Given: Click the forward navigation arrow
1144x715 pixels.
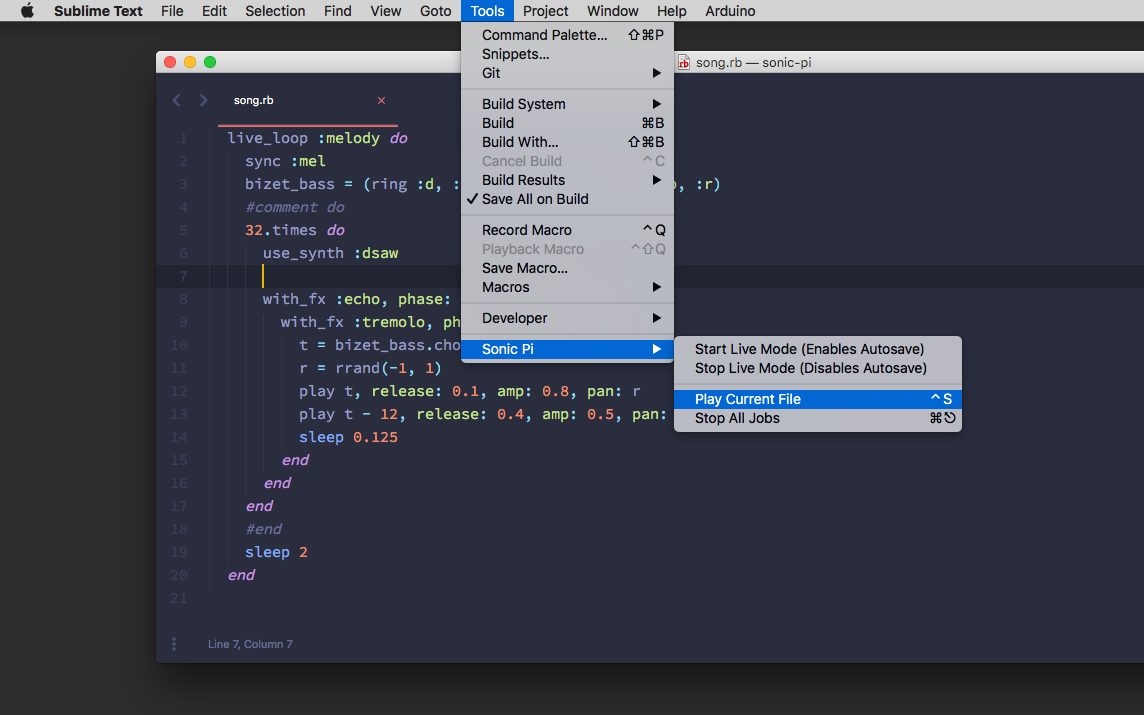Looking at the screenshot, I should pyautogui.click(x=204, y=101).
